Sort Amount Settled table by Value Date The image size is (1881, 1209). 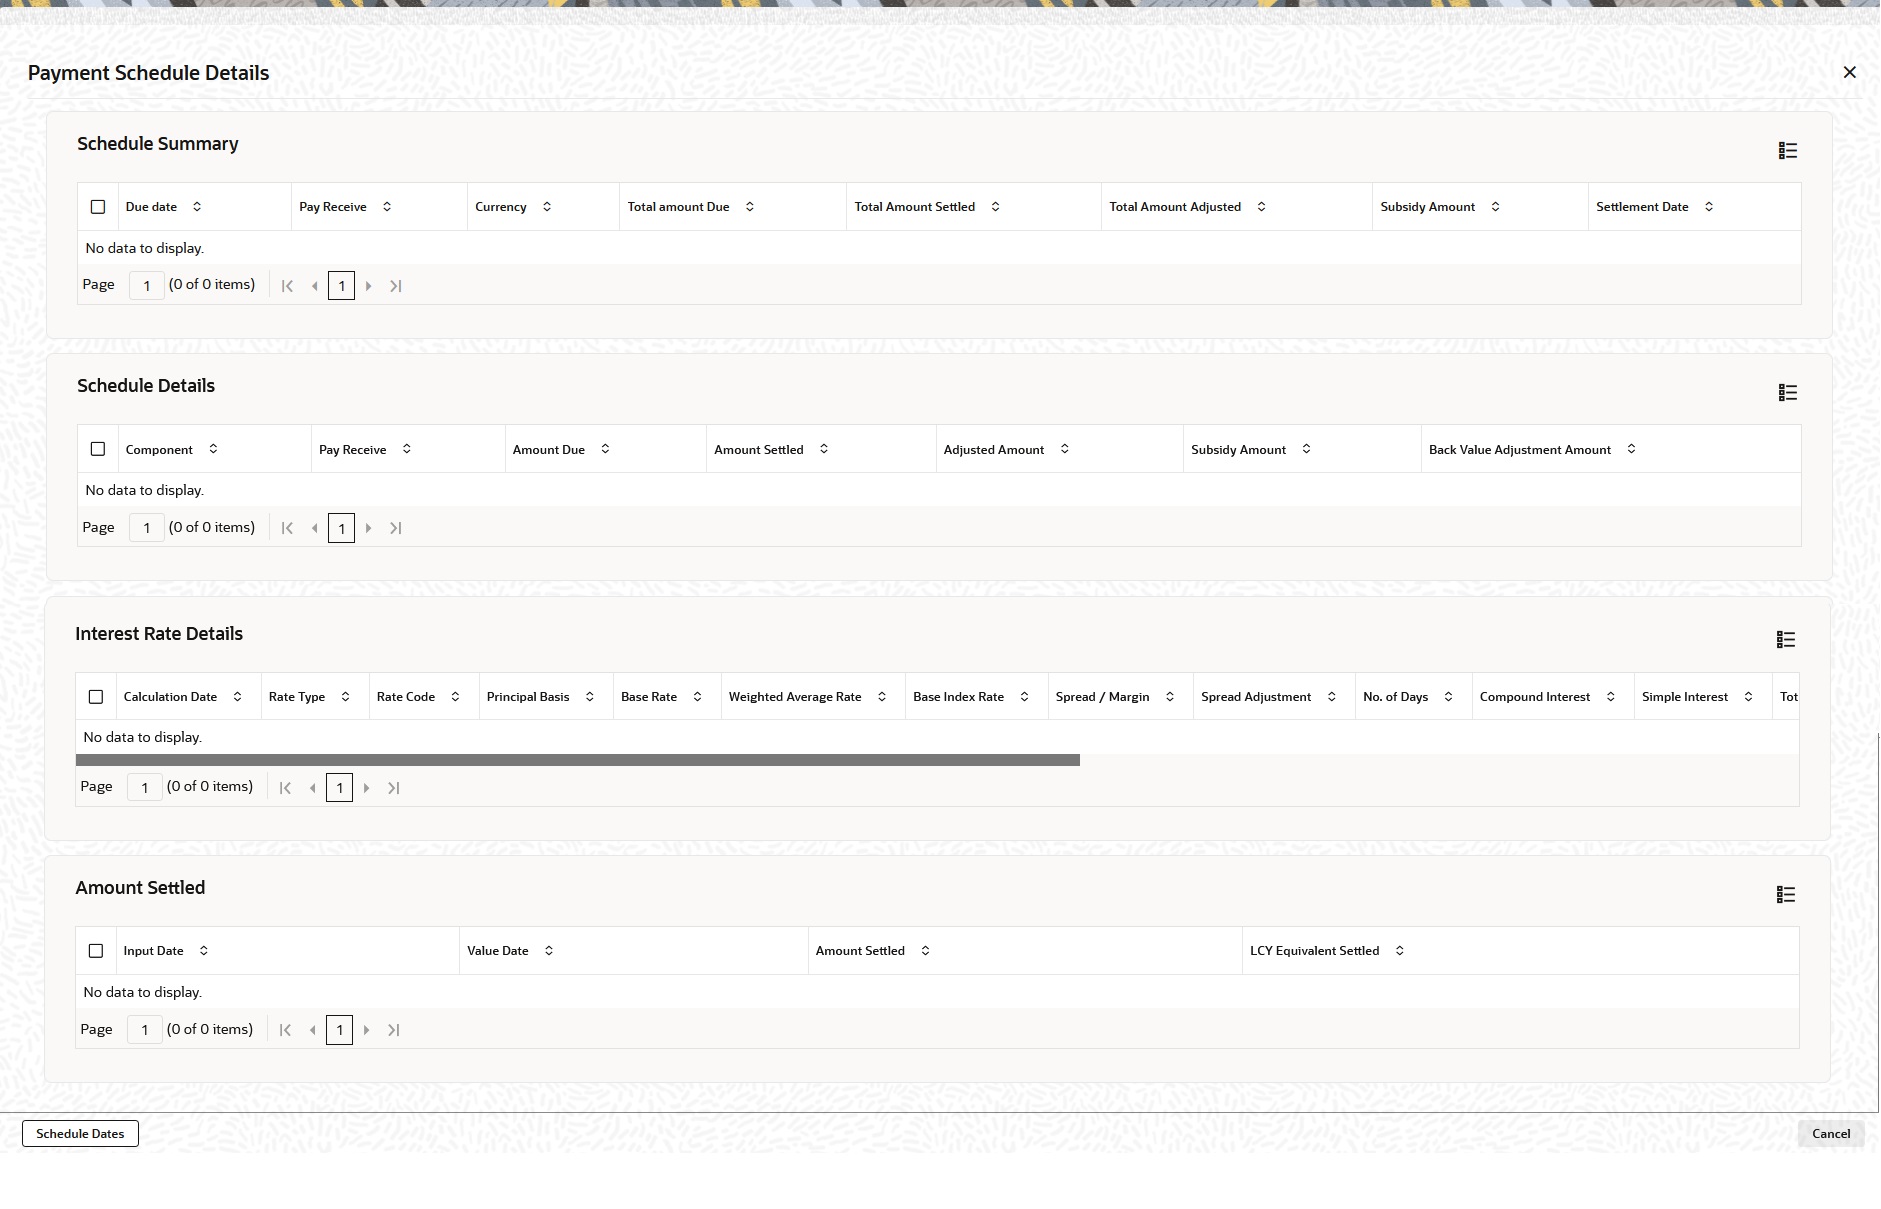point(549,951)
